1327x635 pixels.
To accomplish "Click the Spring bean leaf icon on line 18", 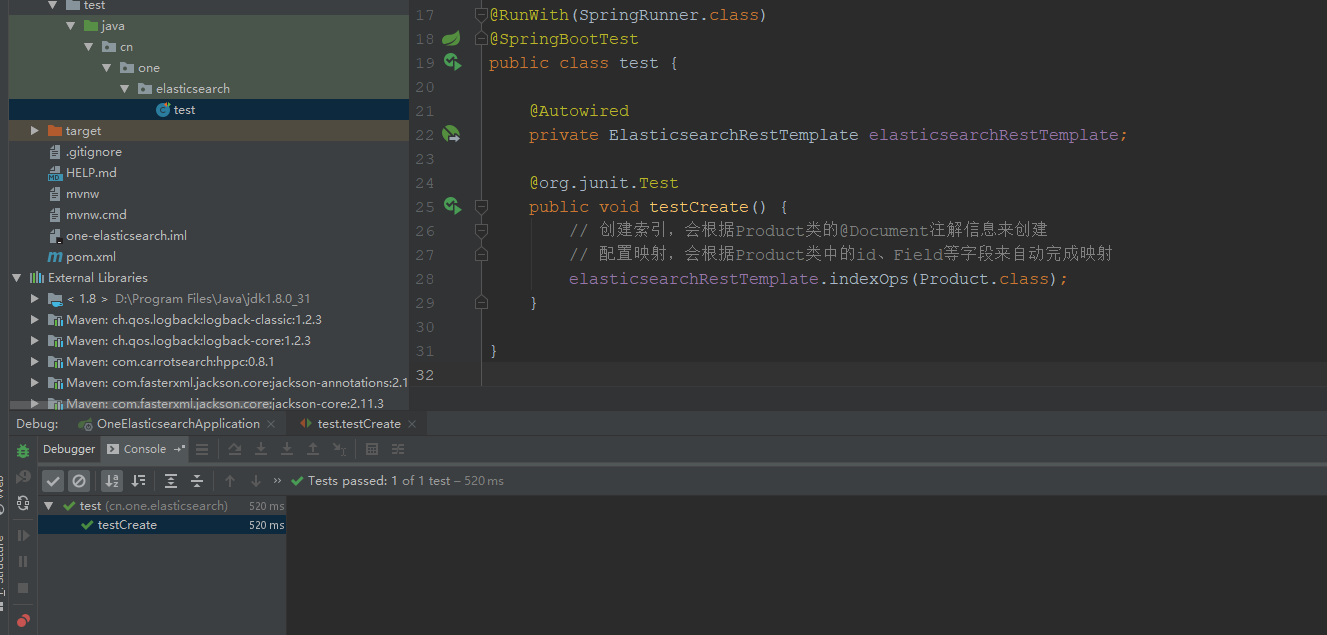I will pyautogui.click(x=453, y=38).
